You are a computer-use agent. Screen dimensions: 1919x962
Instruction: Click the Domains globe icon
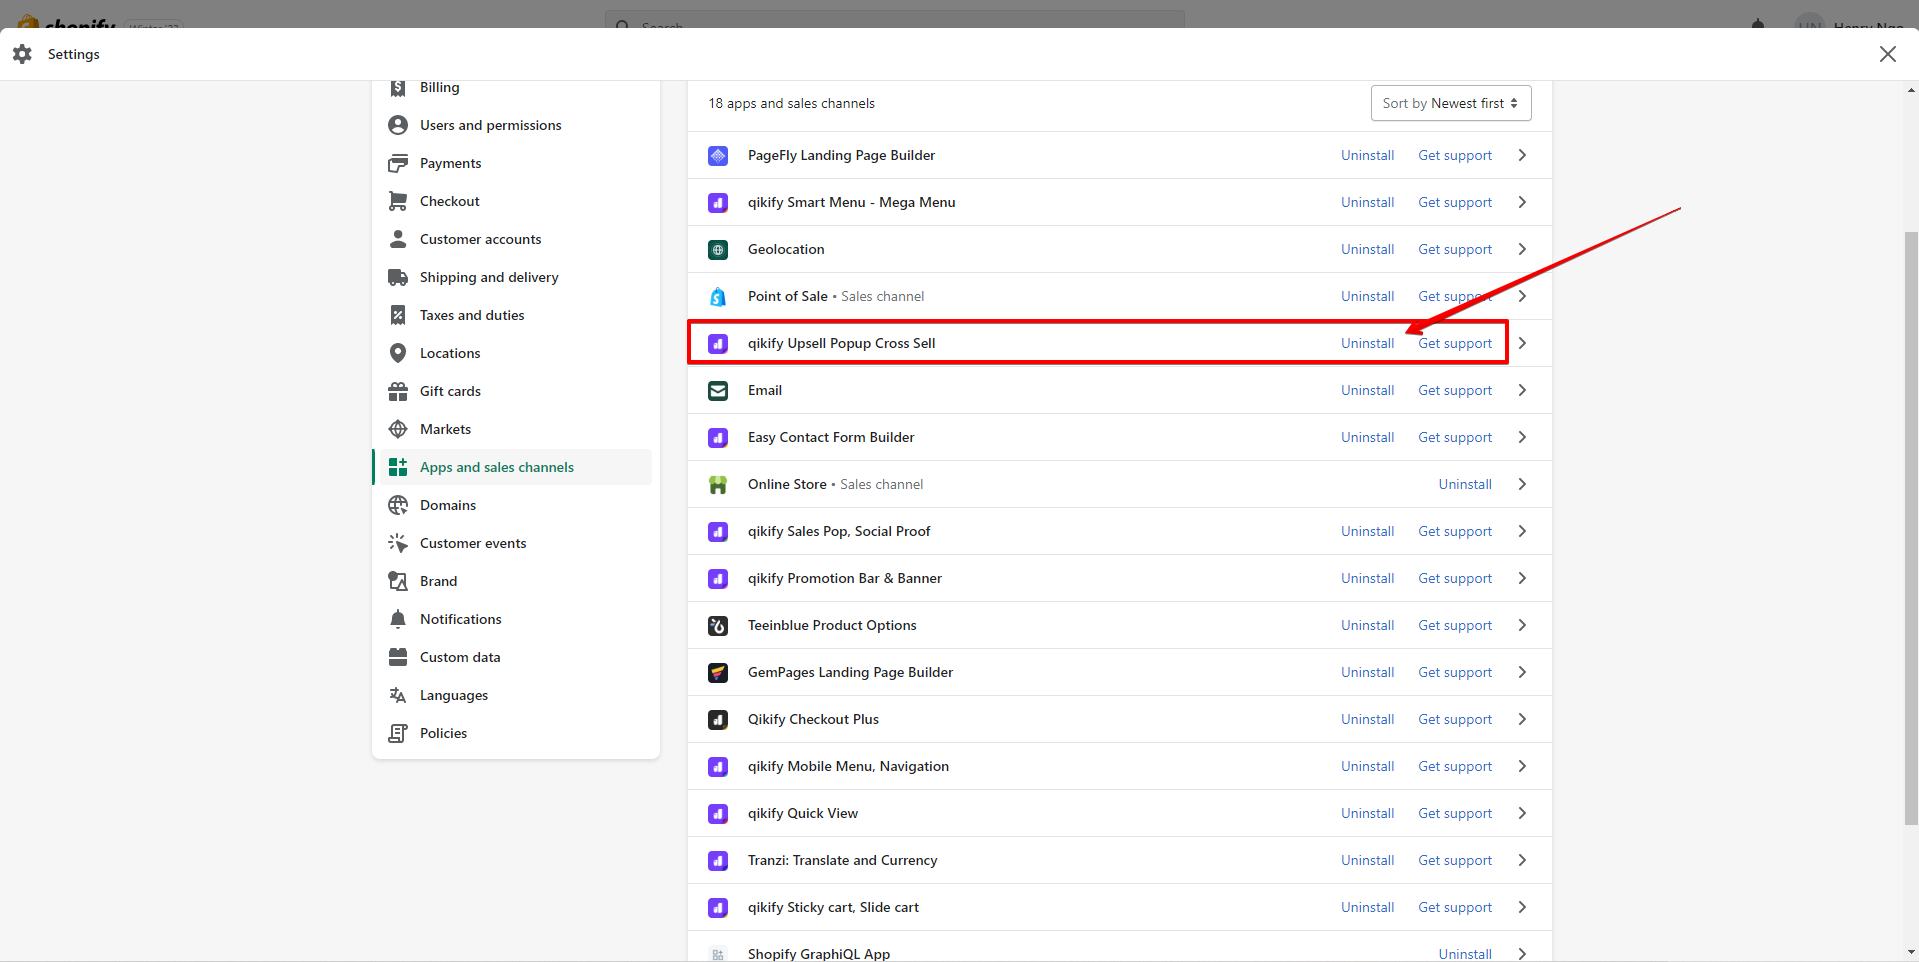pos(398,505)
